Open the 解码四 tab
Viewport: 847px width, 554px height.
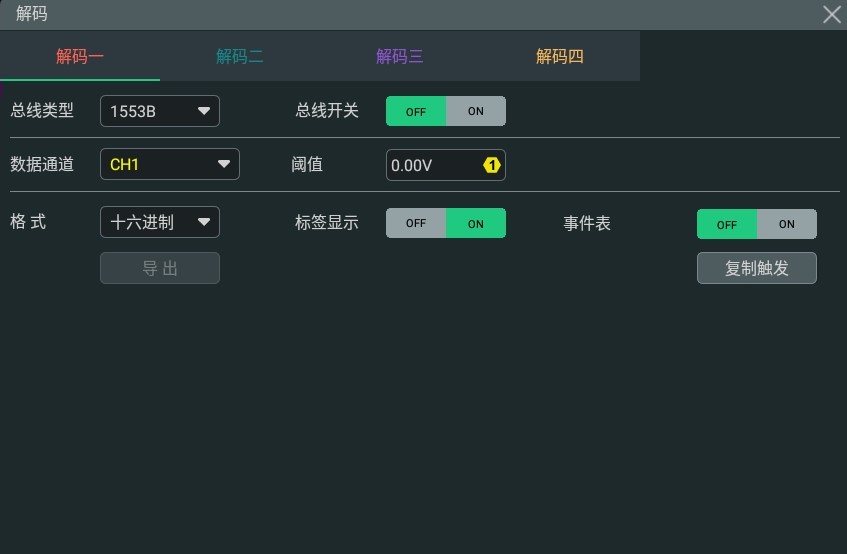pyautogui.click(x=560, y=56)
